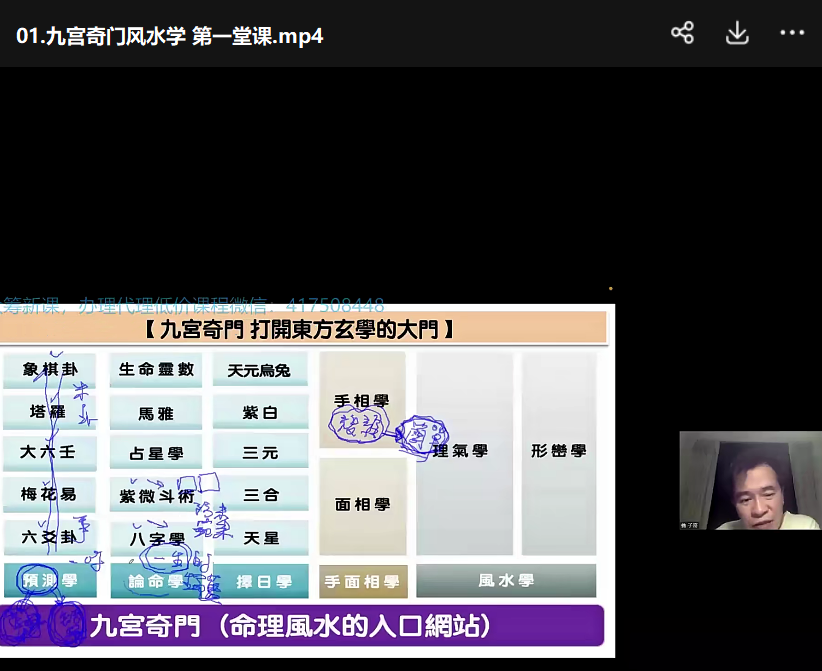Viewport: 822px width, 671px height.
Task: Click the 手面相學 category label
Action: coord(363,581)
